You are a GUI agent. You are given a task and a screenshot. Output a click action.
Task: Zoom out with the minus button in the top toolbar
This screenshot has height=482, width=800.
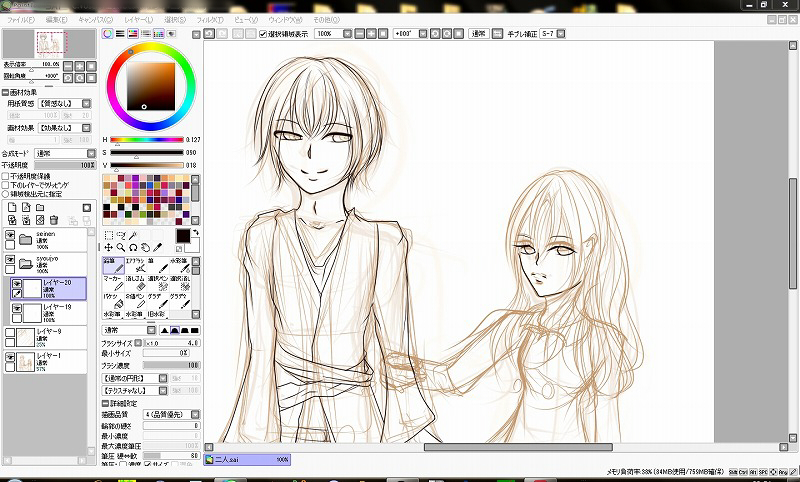360,34
